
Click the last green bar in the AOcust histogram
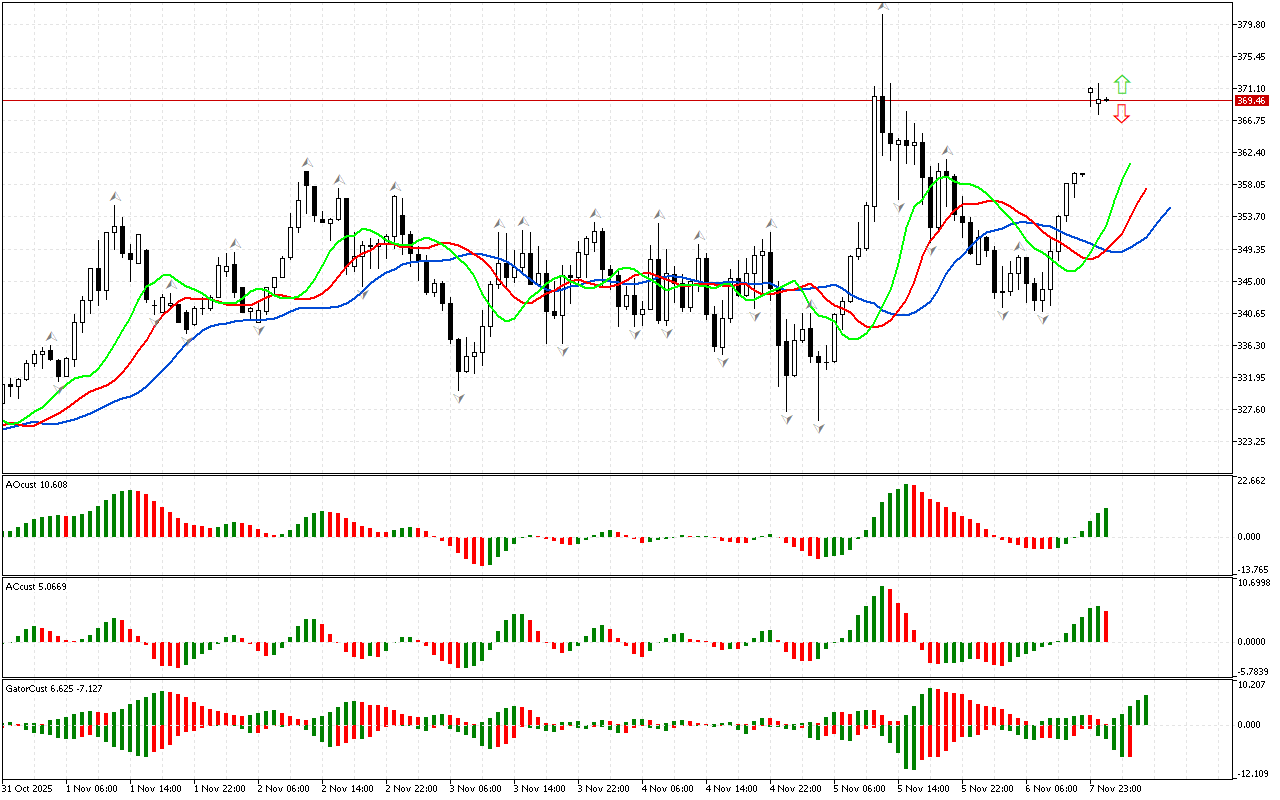[1105, 522]
